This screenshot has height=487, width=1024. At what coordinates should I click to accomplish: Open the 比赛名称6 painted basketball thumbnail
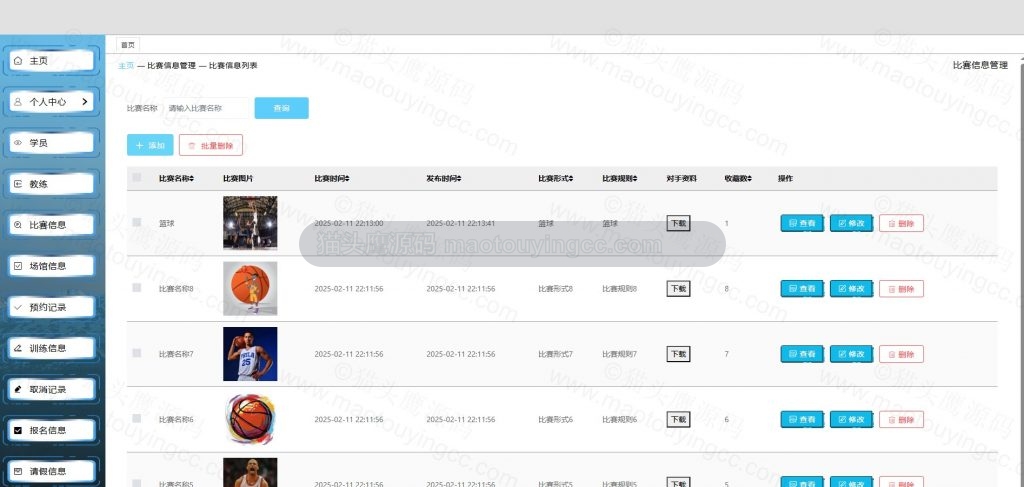(x=250, y=419)
